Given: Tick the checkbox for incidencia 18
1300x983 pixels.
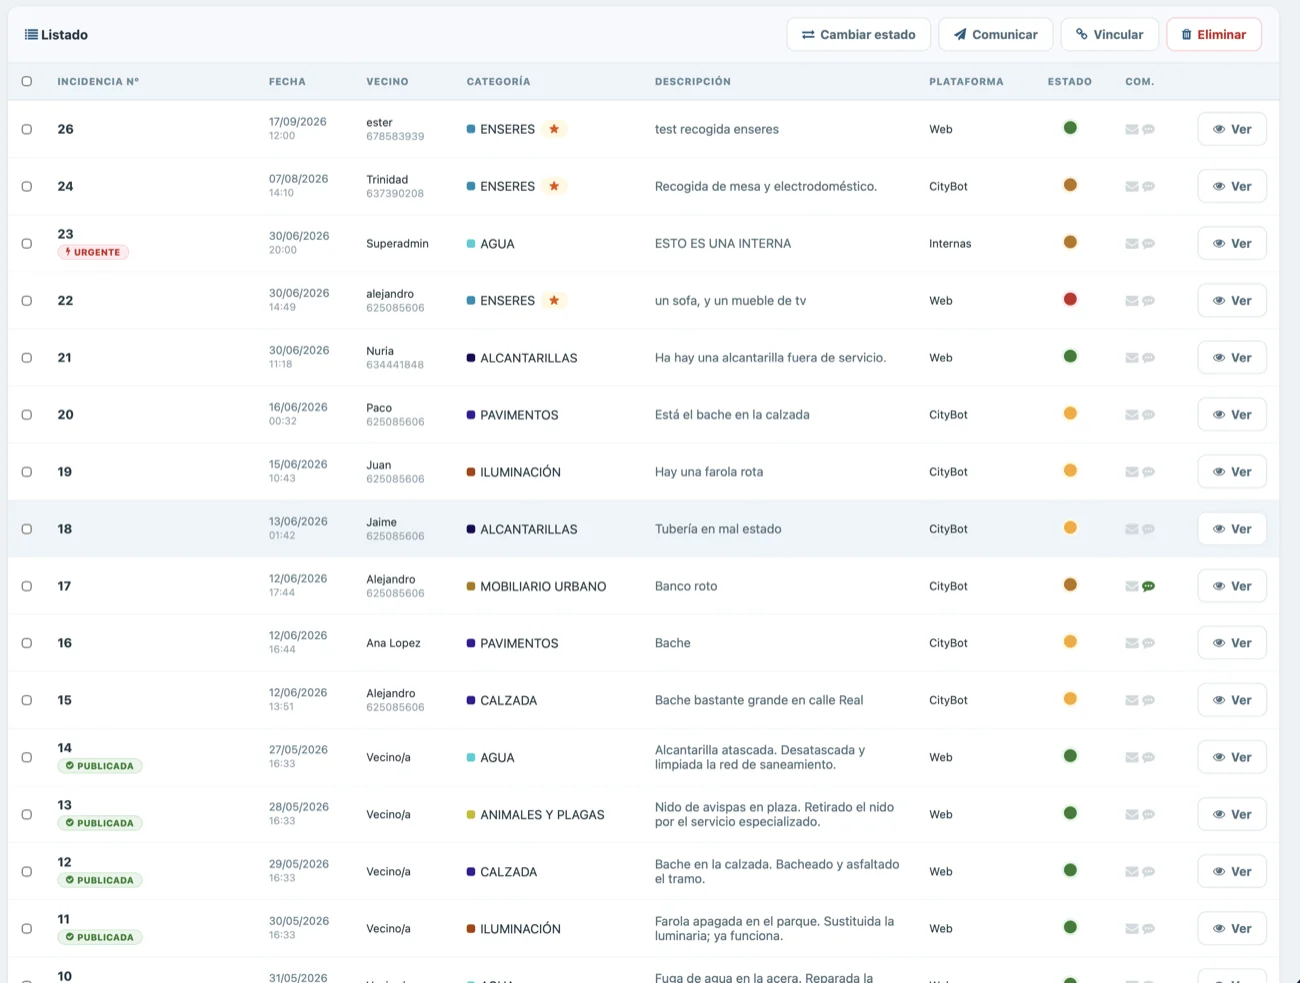Looking at the screenshot, I should tap(27, 529).
